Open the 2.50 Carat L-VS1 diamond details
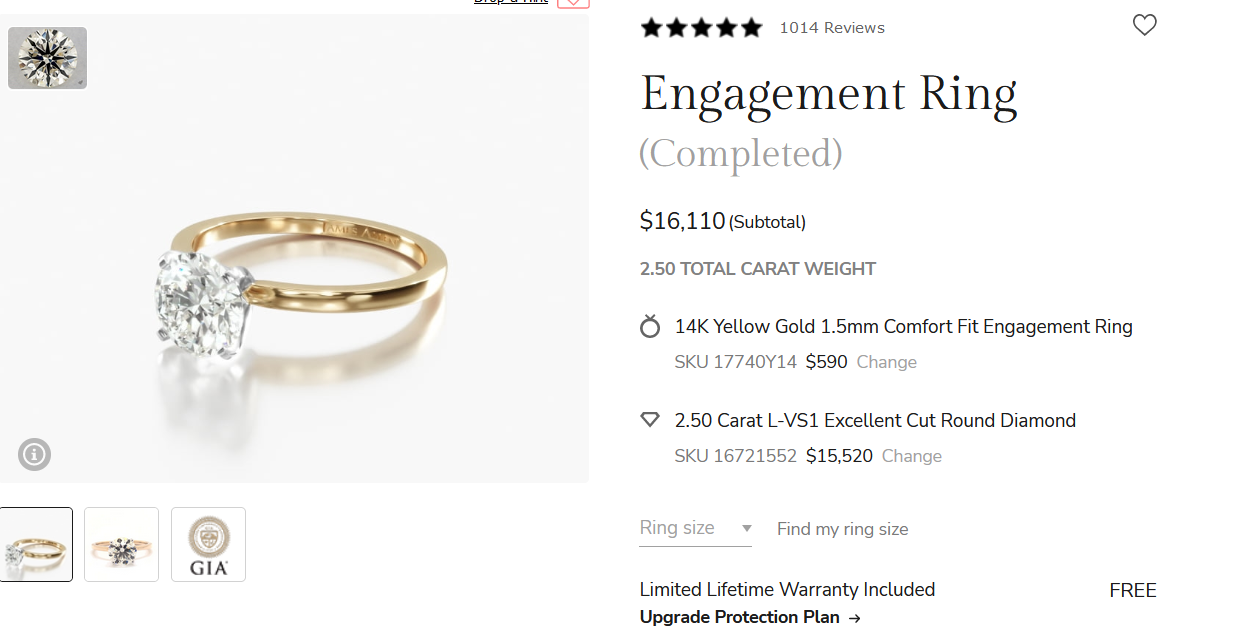 click(875, 421)
